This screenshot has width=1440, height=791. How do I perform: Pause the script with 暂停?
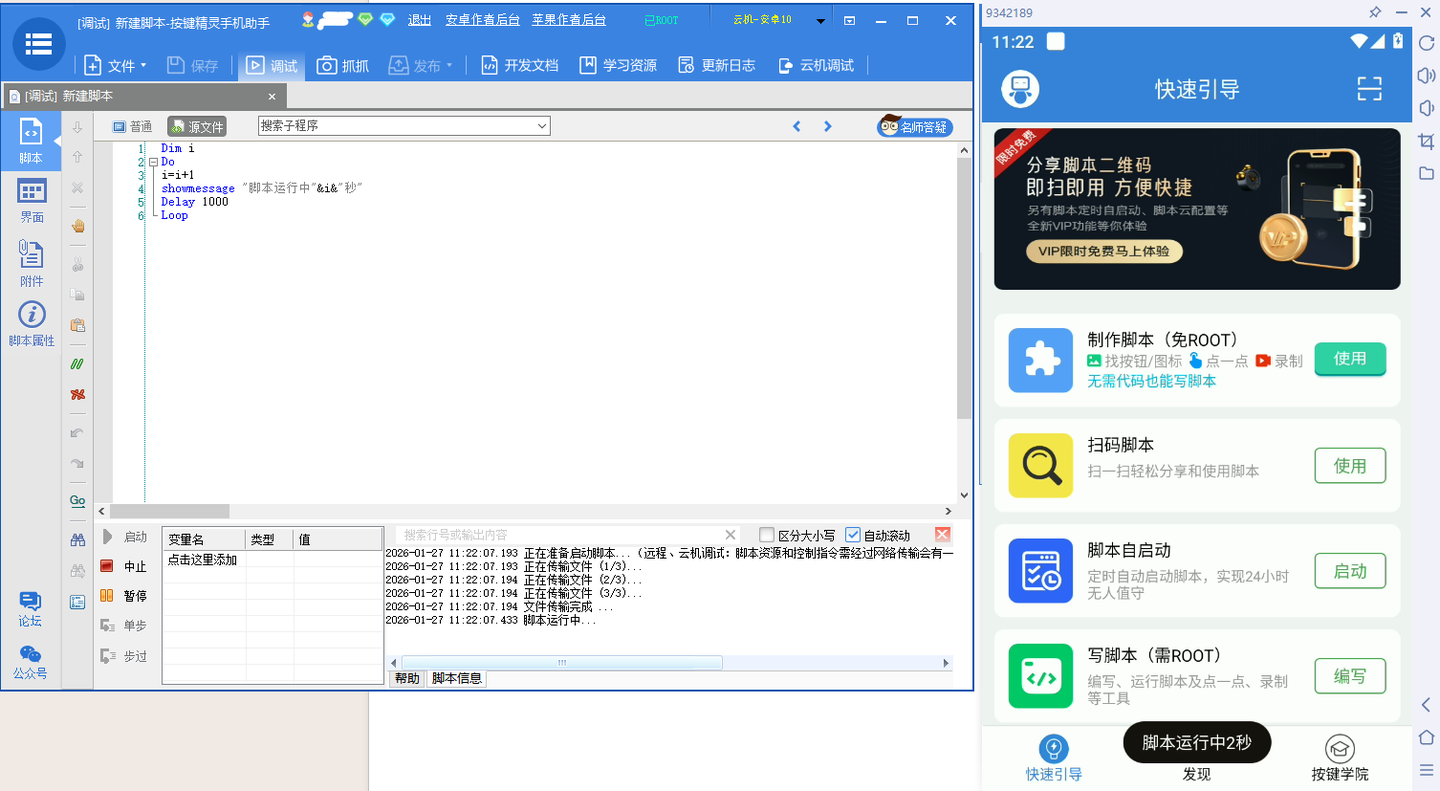click(123, 596)
